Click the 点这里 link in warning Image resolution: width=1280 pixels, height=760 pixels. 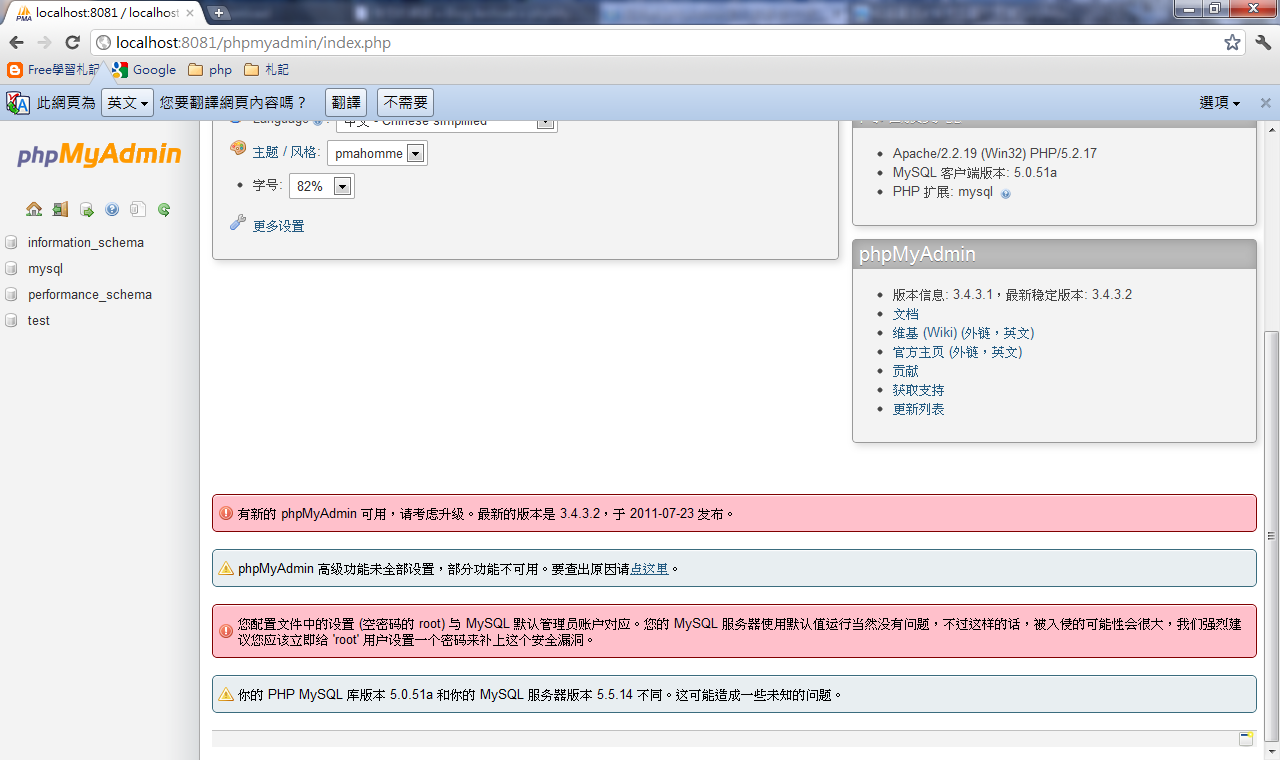pyautogui.click(x=649, y=569)
